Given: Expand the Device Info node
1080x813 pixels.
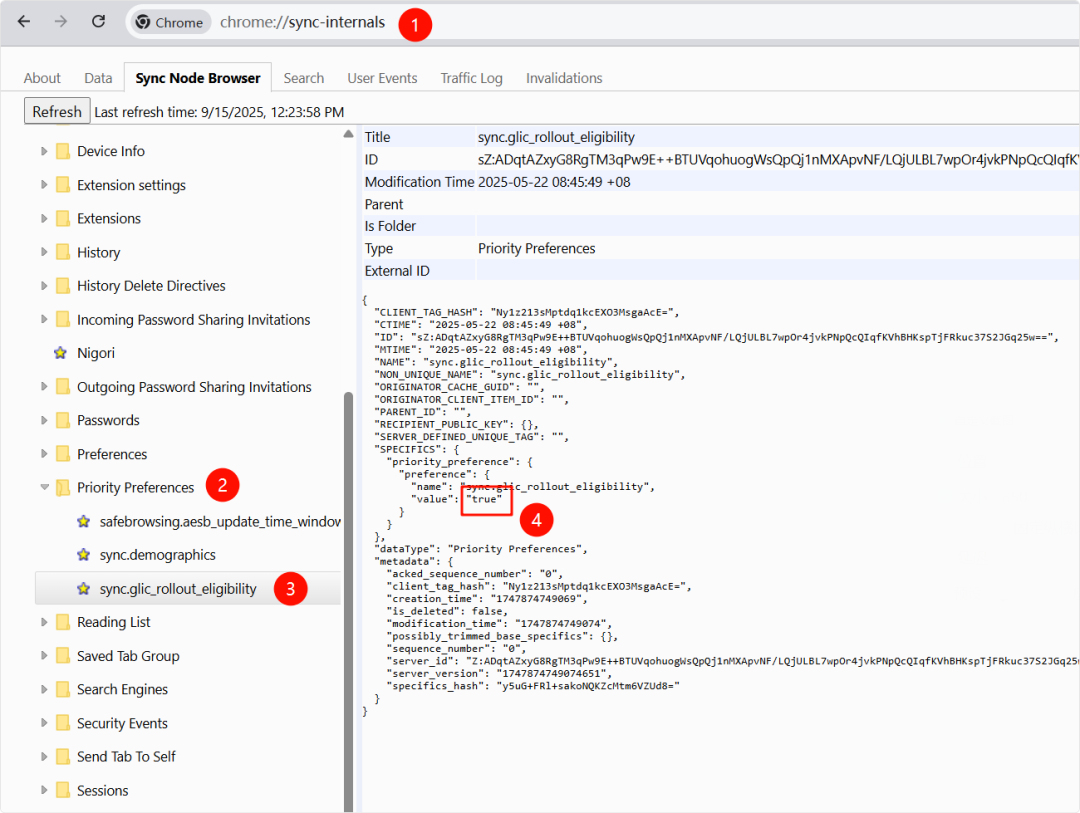Looking at the screenshot, I should (44, 151).
